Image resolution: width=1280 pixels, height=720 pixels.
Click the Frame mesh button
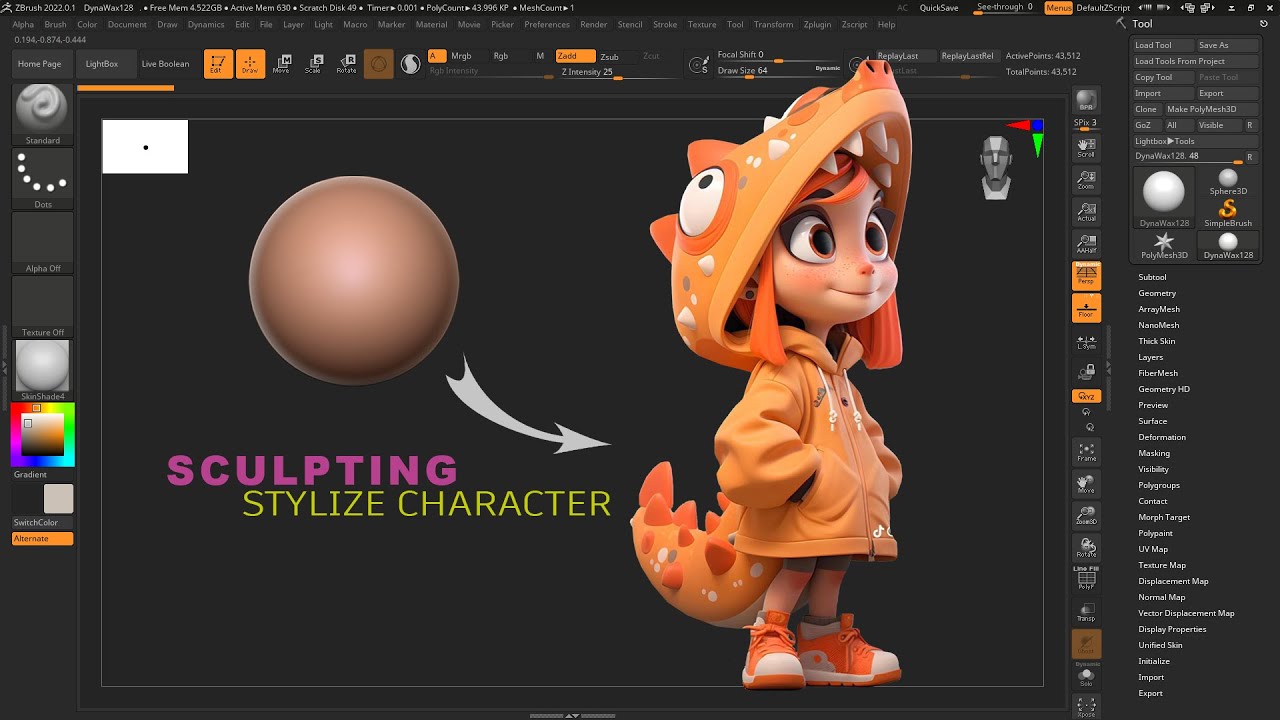pyautogui.click(x=1086, y=452)
